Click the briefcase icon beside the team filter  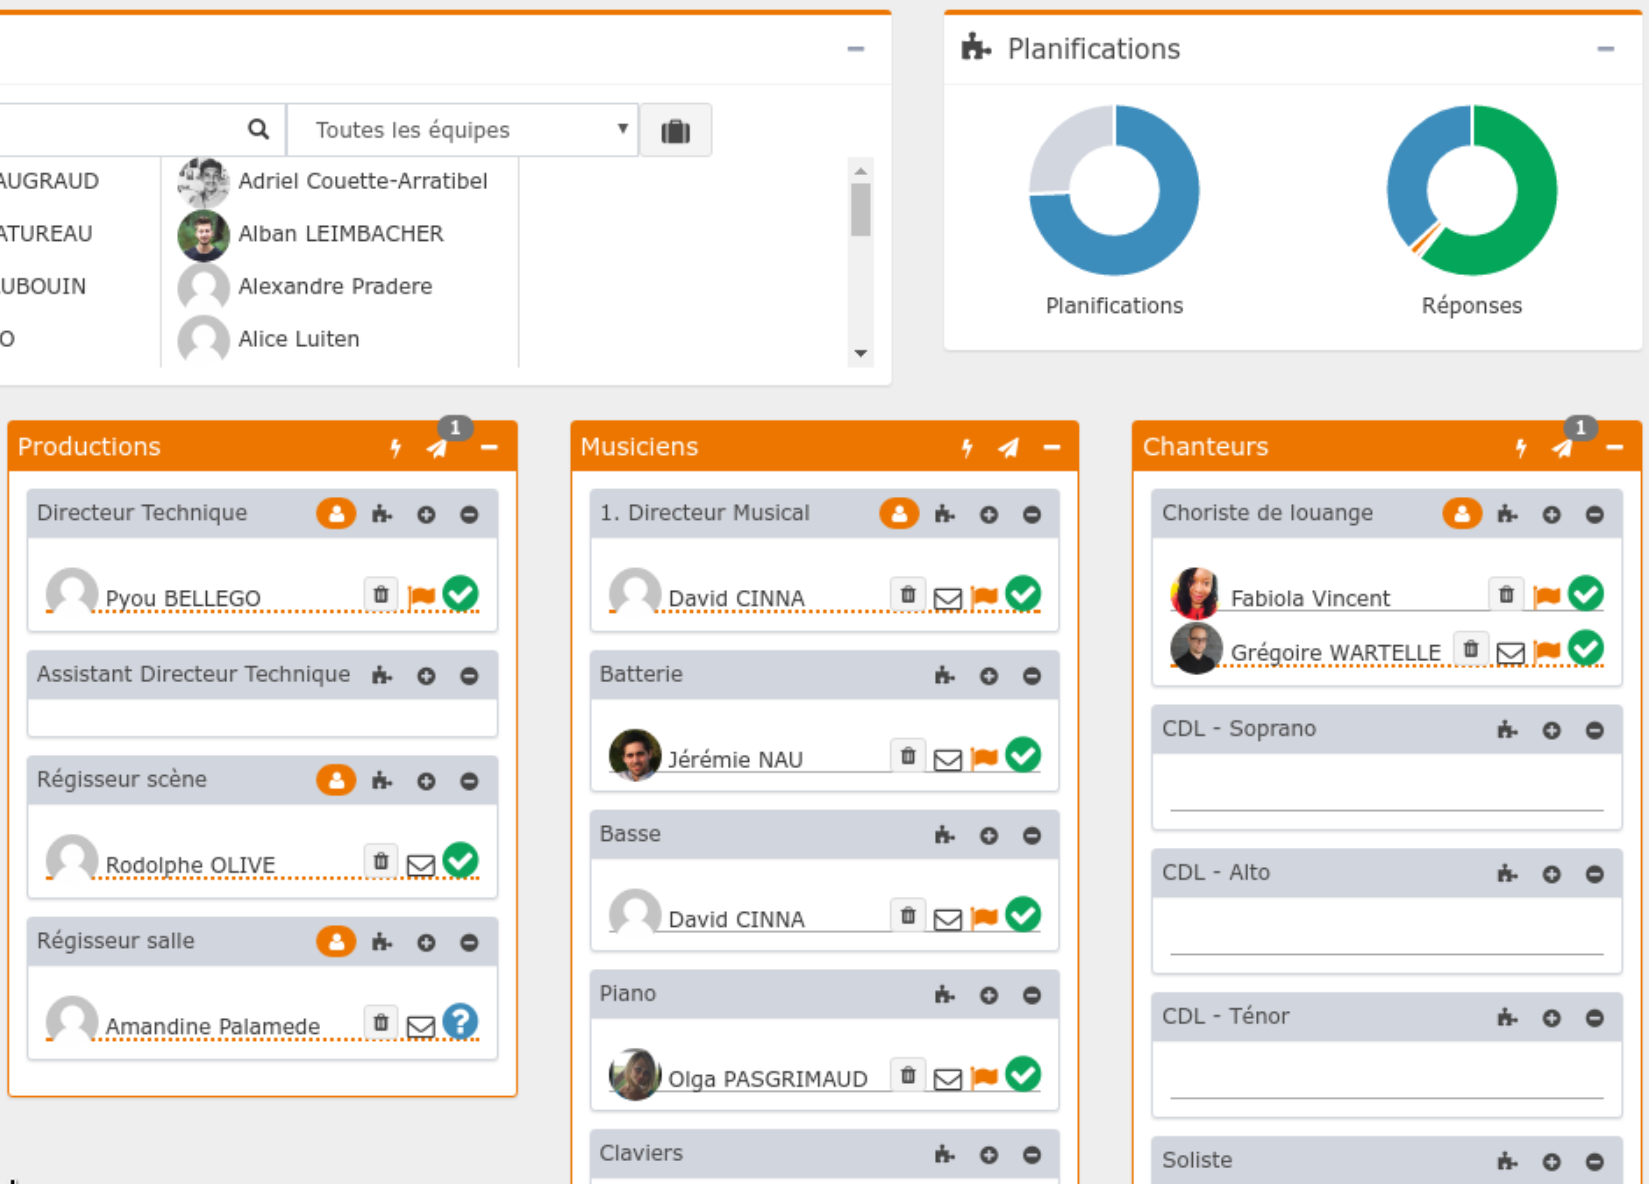click(x=676, y=129)
